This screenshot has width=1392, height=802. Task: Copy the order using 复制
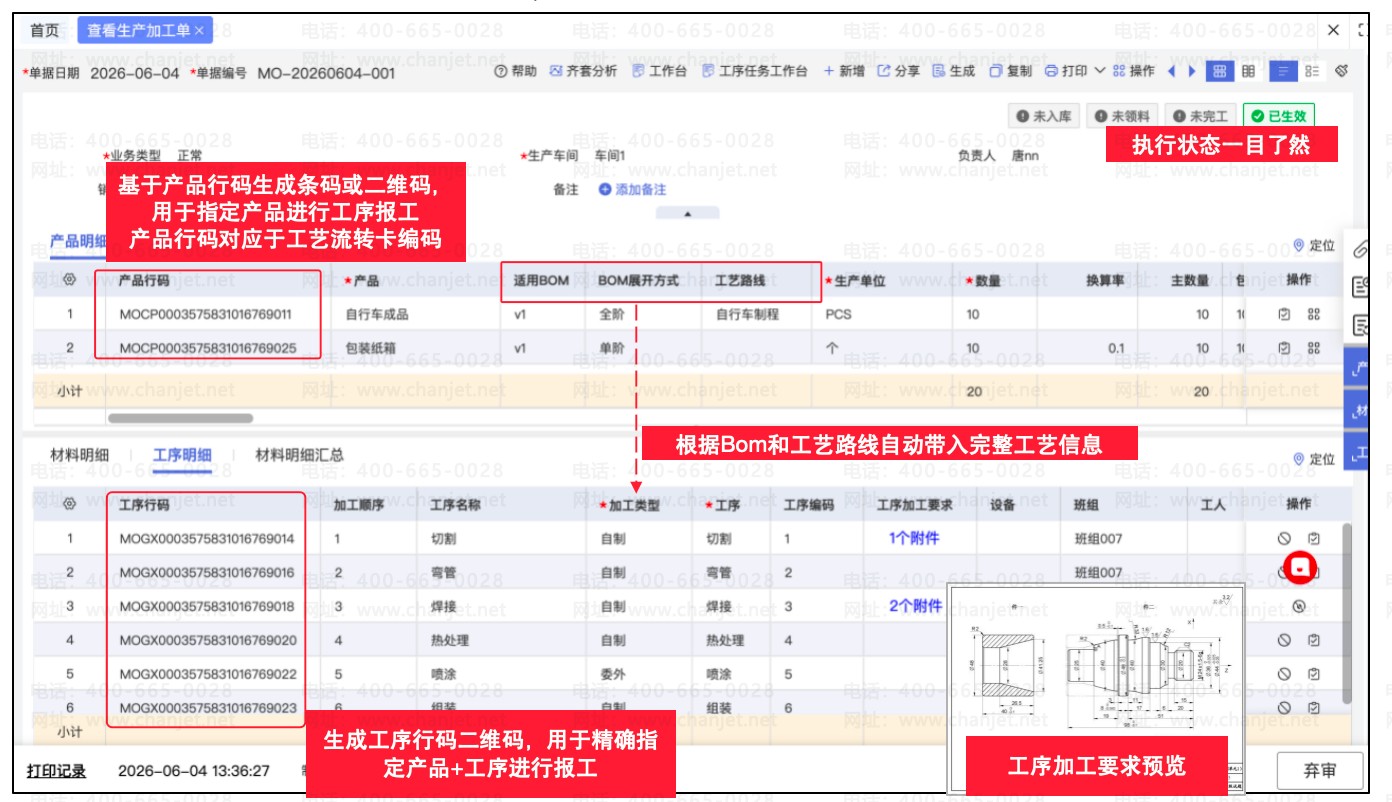[x=1010, y=72]
